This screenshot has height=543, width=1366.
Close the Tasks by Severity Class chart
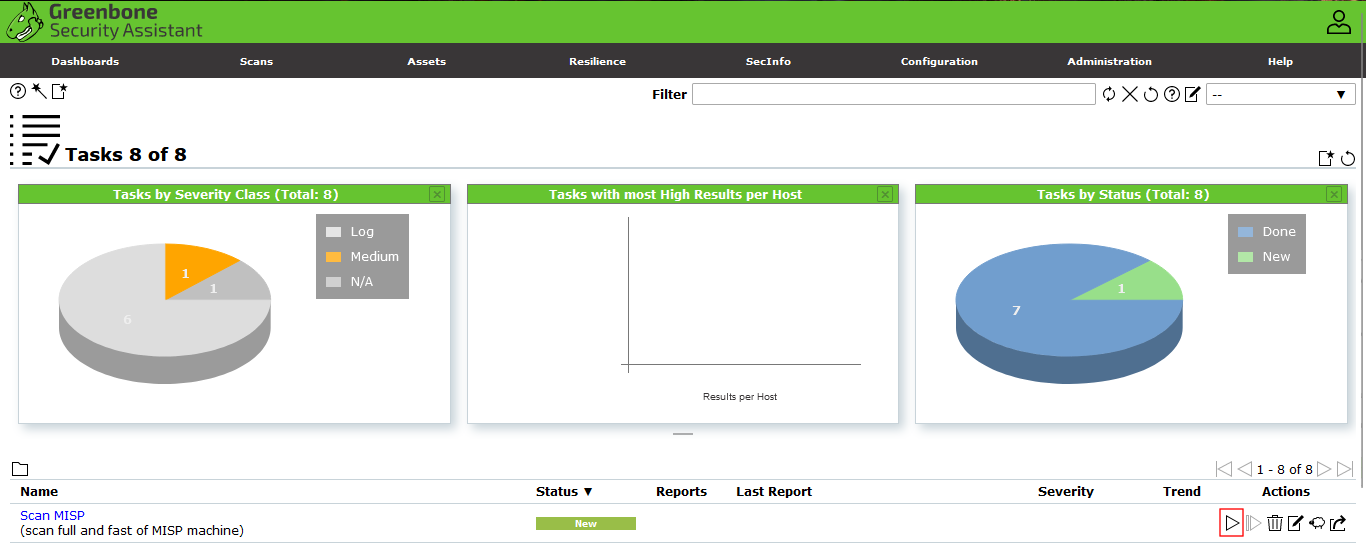pyautogui.click(x=437, y=194)
